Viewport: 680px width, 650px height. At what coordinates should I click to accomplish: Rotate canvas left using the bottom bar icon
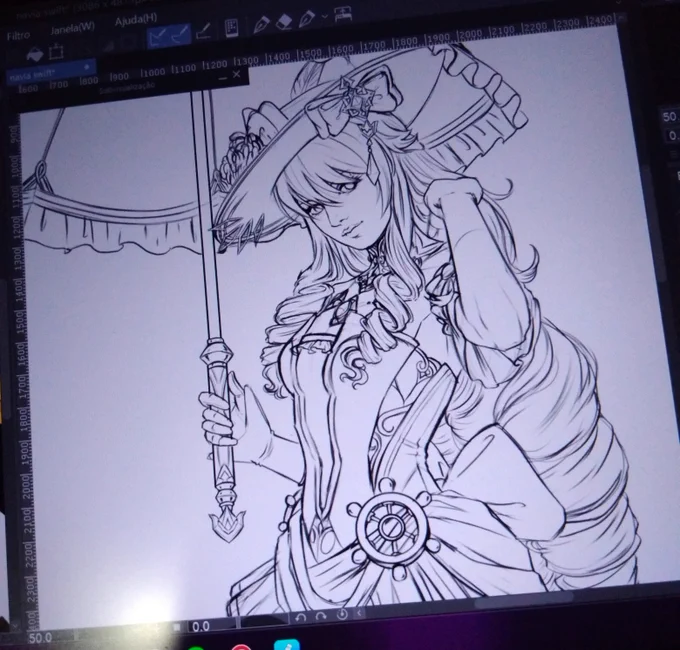(301, 618)
